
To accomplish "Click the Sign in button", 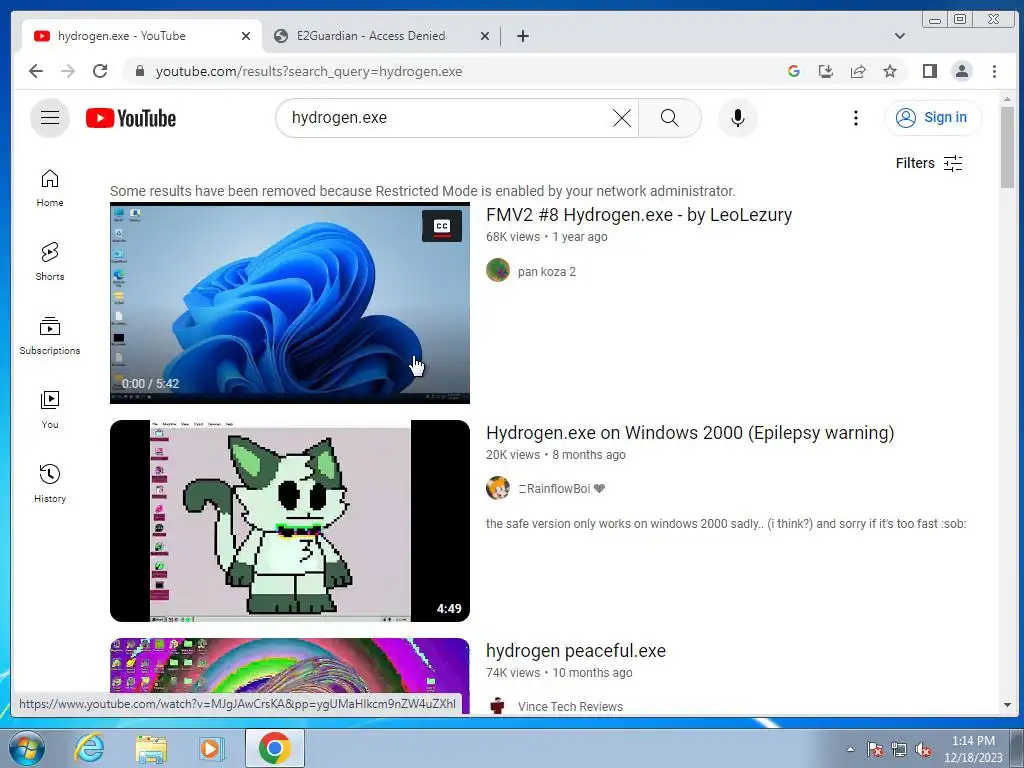I will pos(933,118).
